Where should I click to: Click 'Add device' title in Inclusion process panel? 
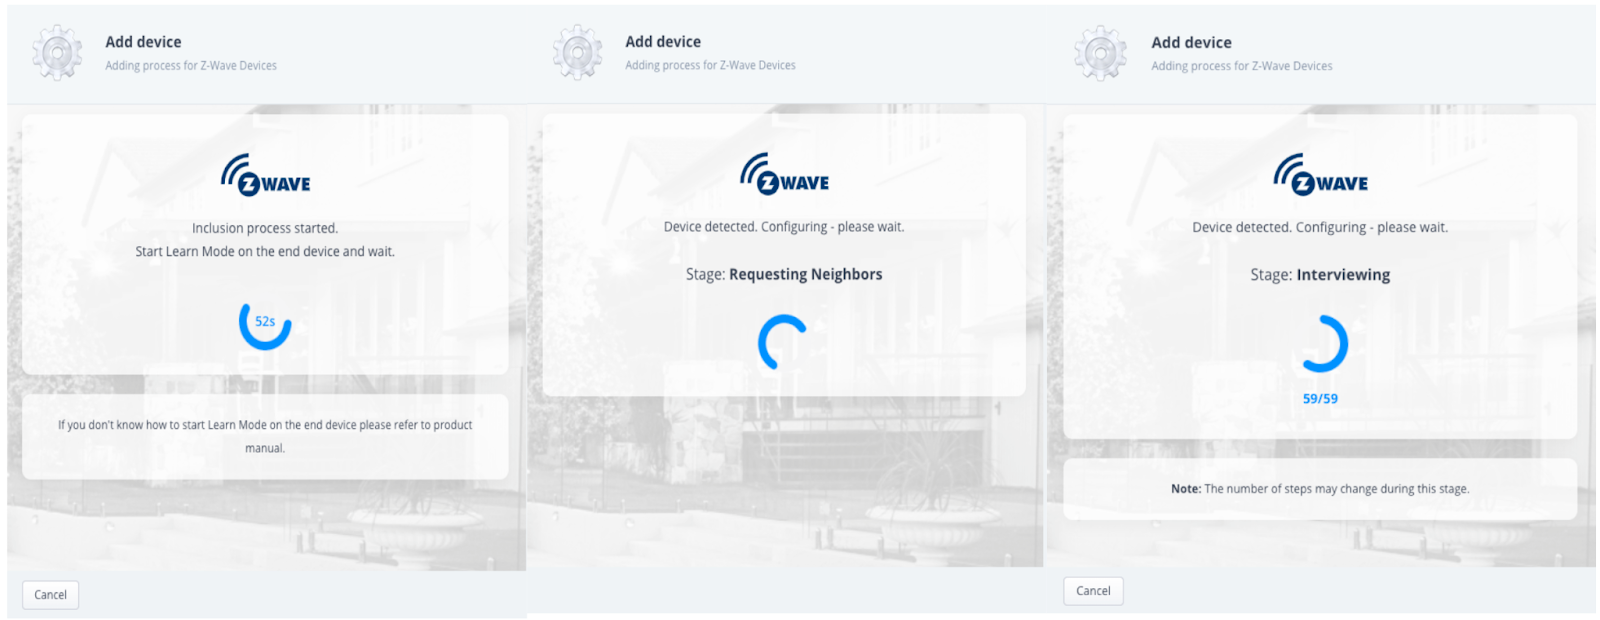(143, 42)
